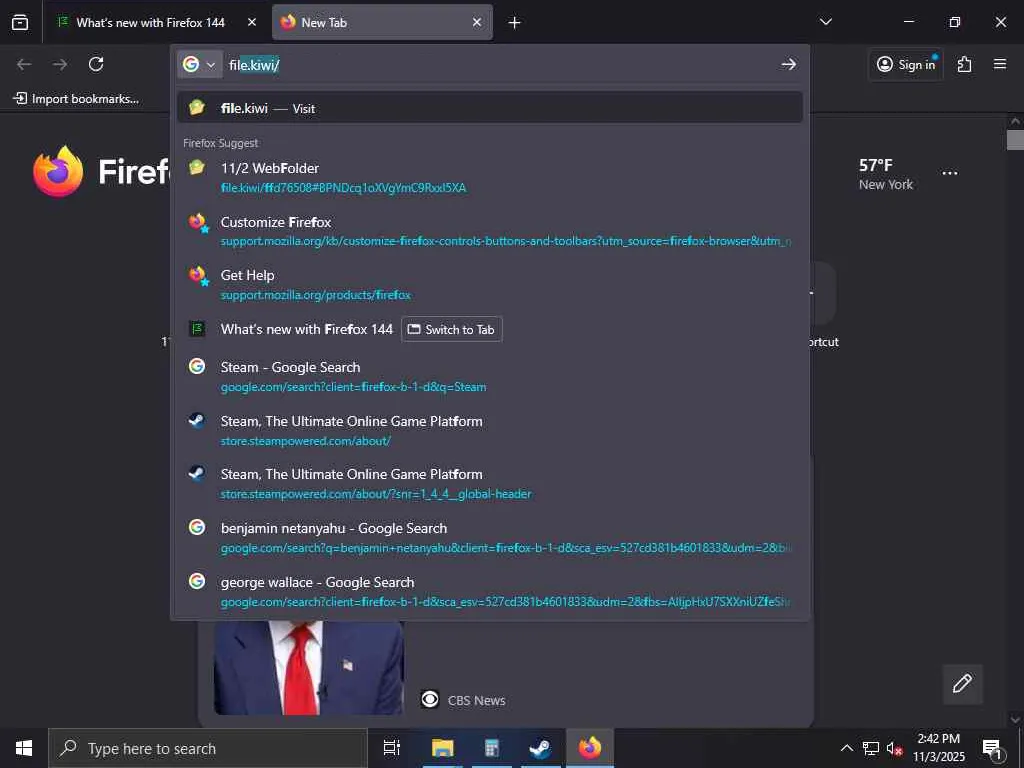Open the taskbar clock showing 2:42 PM
Image resolution: width=1024 pixels, height=768 pixels.
pyautogui.click(x=938, y=748)
